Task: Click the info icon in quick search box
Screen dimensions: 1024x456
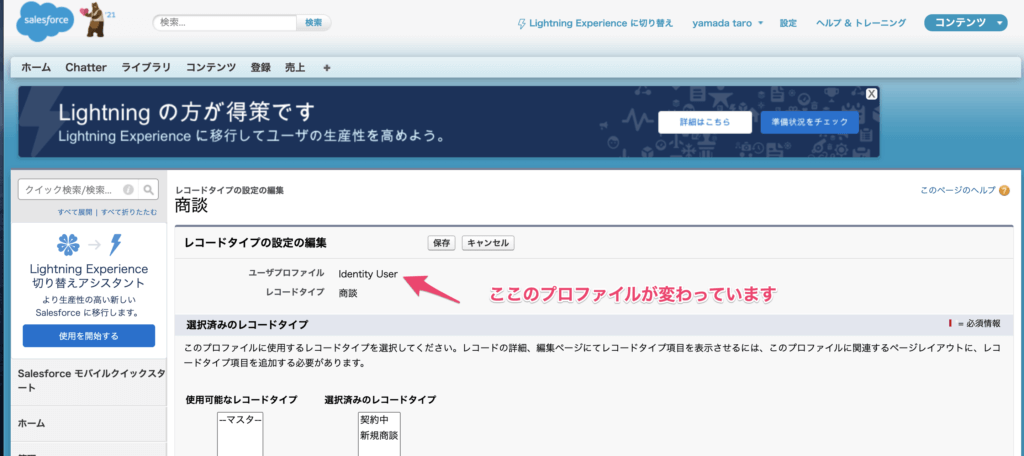Action: tap(128, 189)
